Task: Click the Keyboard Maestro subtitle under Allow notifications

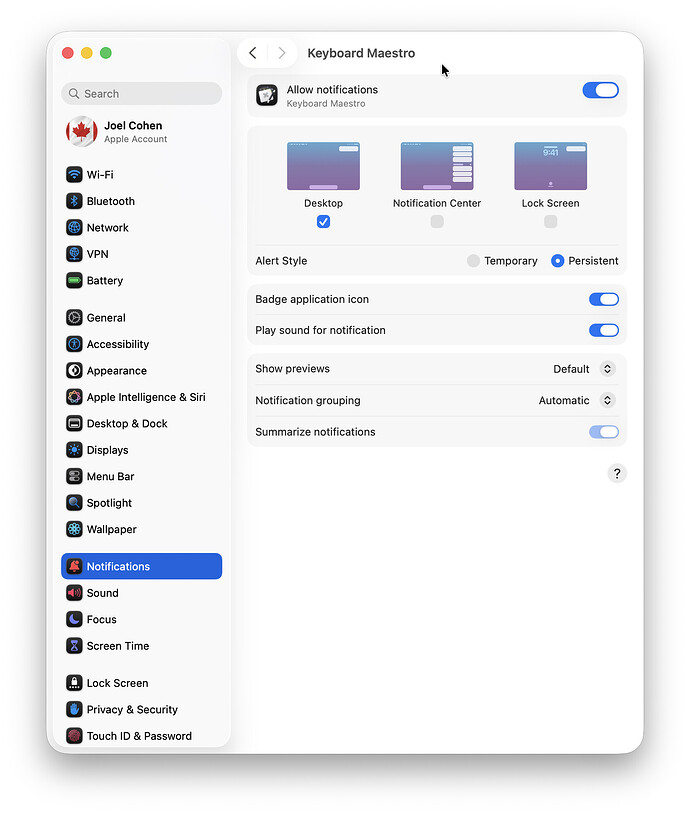Action: (326, 103)
